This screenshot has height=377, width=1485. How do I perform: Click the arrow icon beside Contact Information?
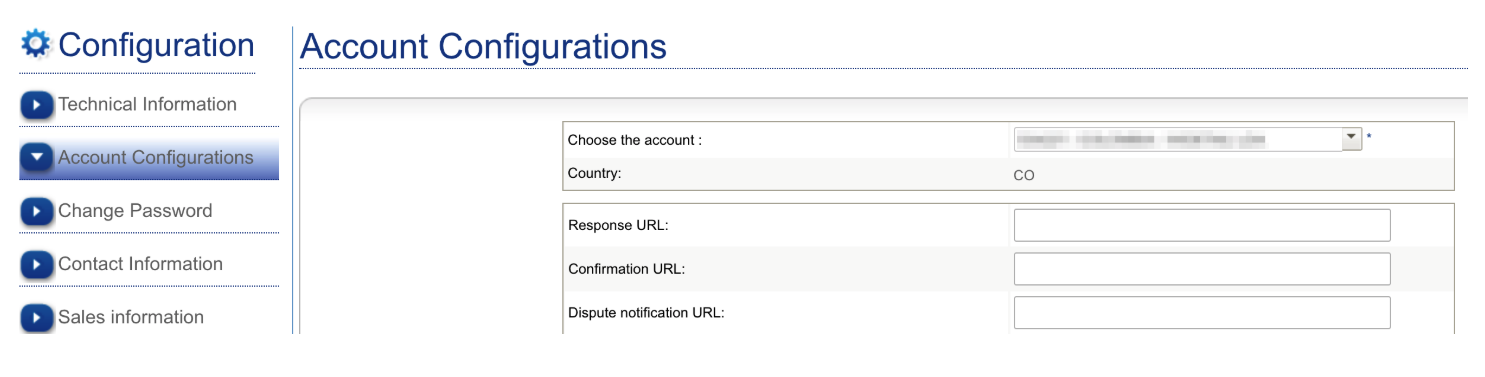click(x=36, y=264)
